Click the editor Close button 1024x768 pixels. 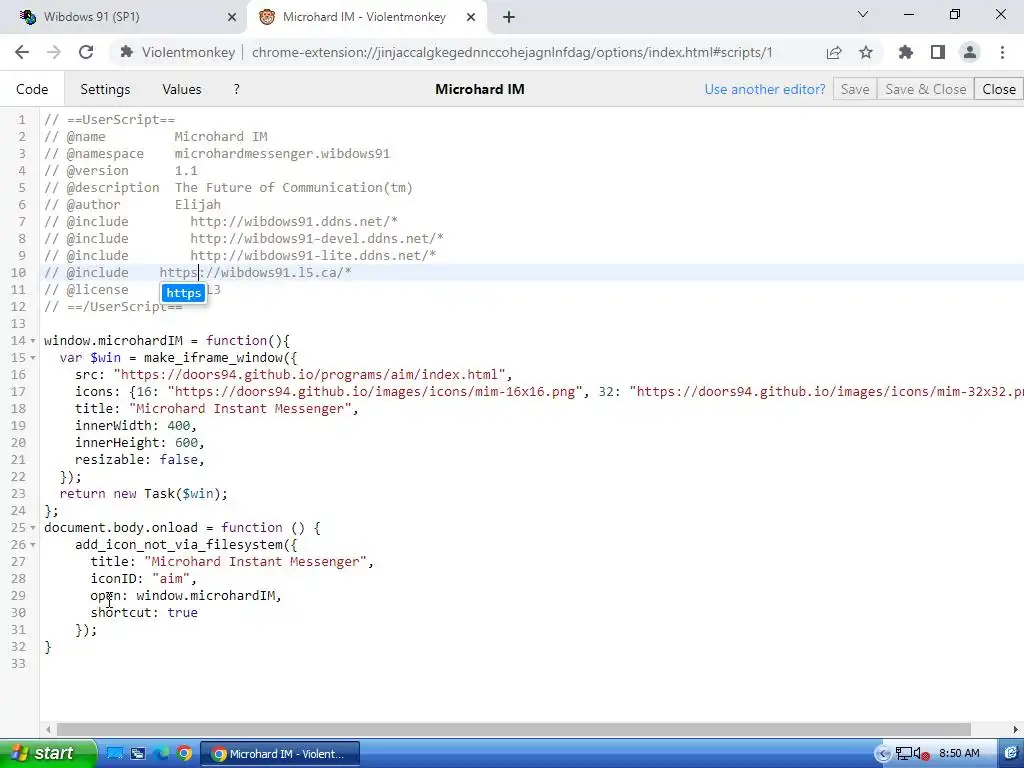pyautogui.click(x=999, y=89)
